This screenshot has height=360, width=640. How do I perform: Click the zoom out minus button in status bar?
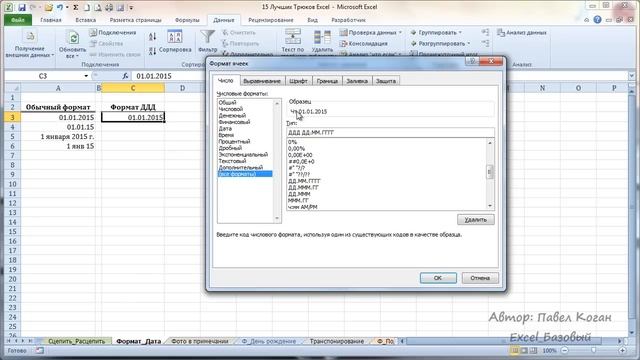(x=565, y=350)
